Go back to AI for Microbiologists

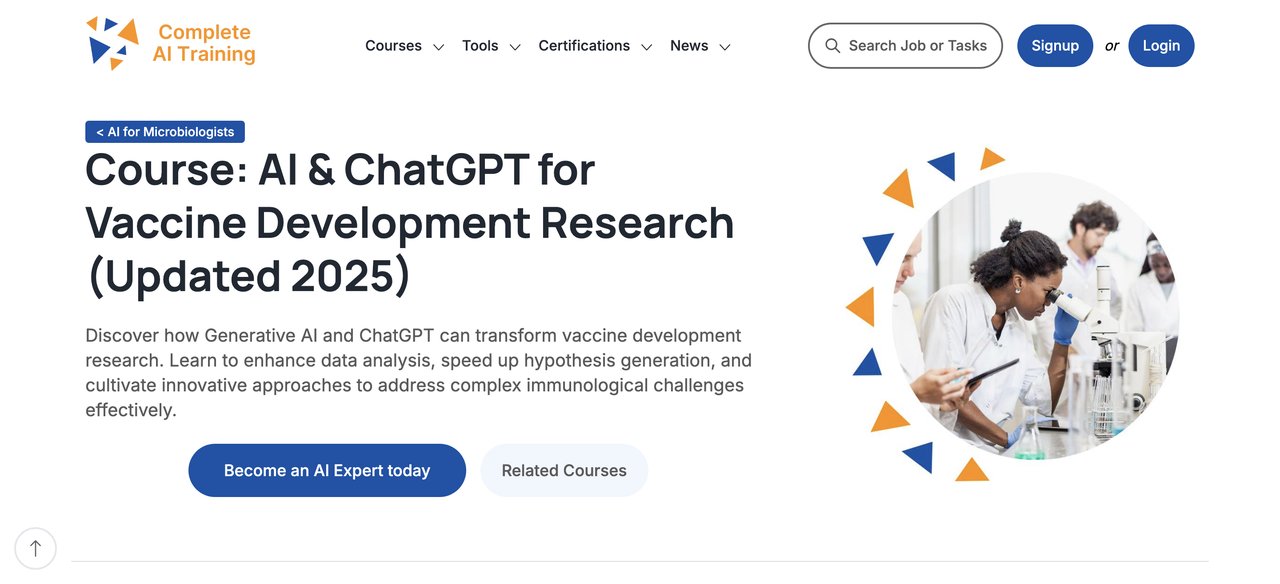[165, 132]
